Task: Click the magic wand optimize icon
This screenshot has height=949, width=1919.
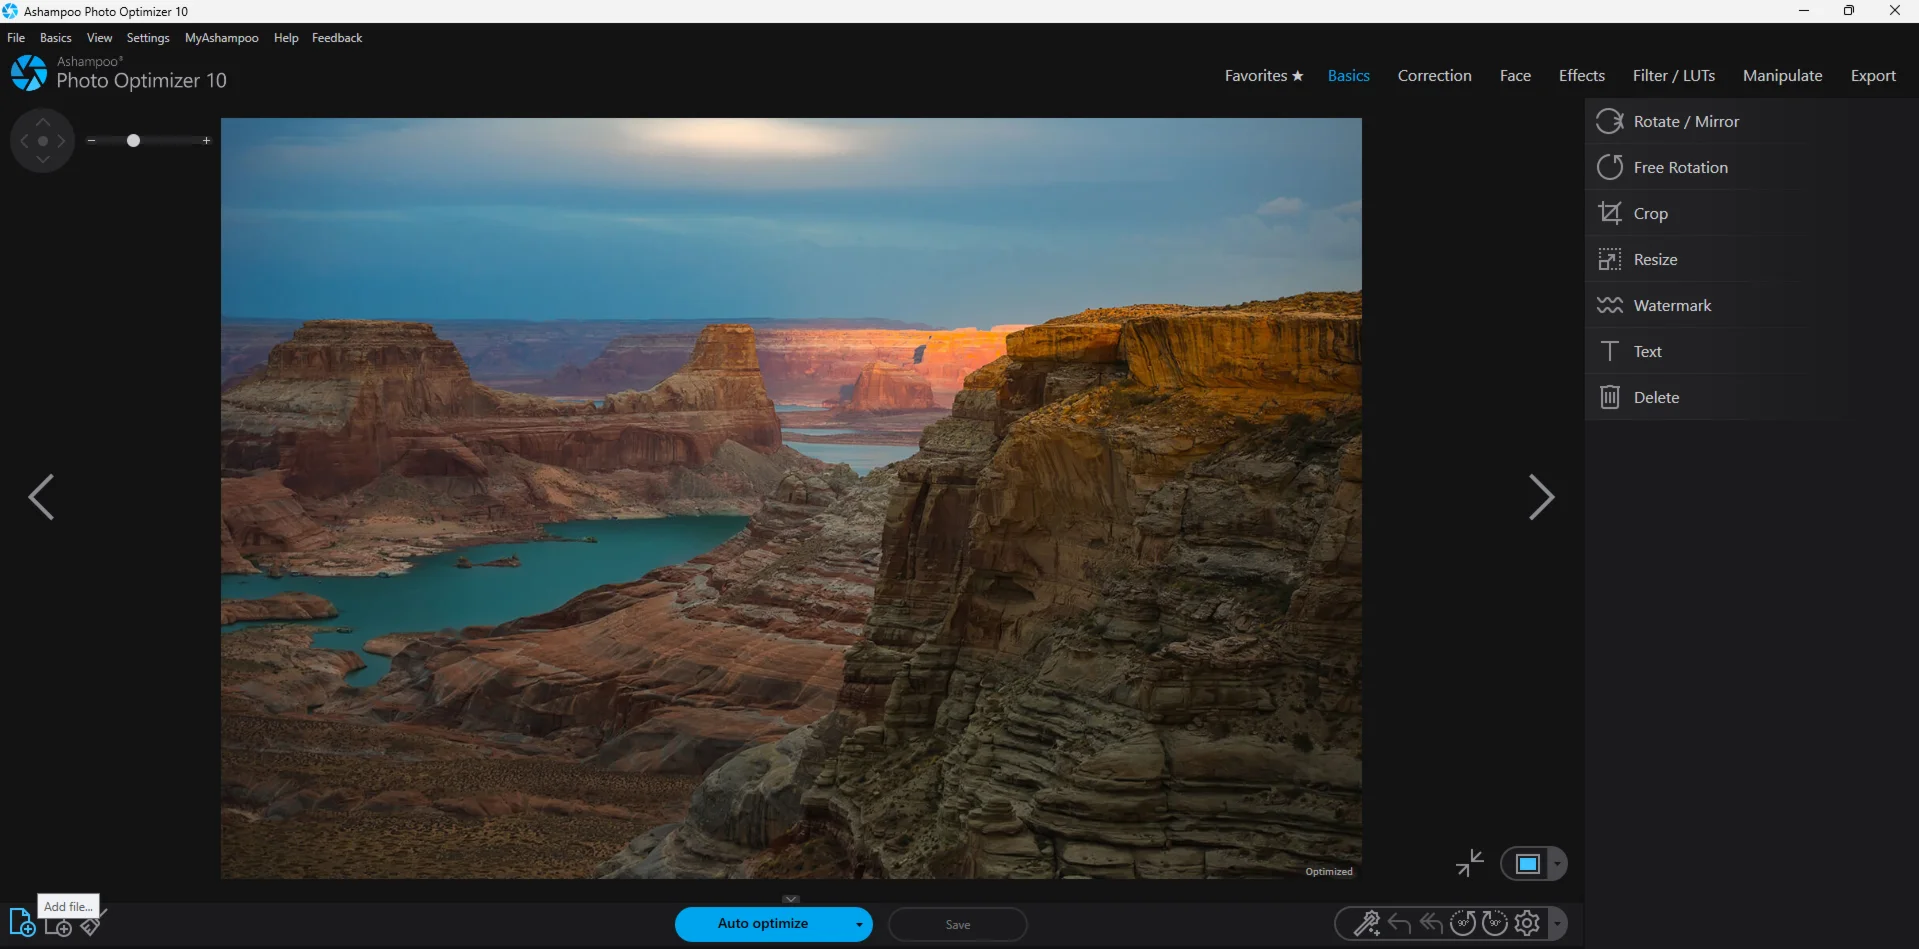Action: (1366, 923)
